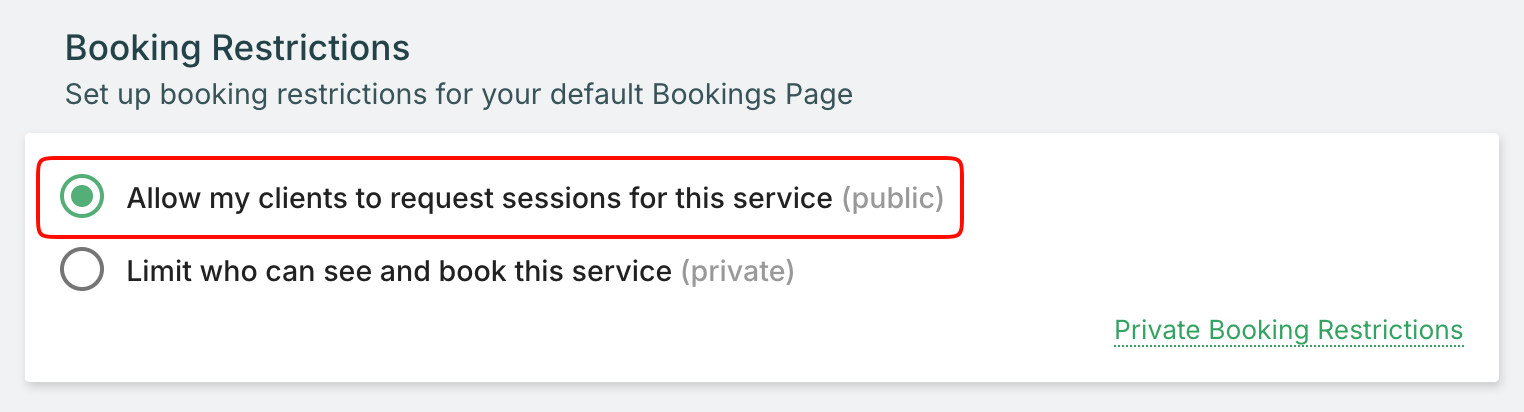Click the gray '(private)' tag text

[x=737, y=271]
